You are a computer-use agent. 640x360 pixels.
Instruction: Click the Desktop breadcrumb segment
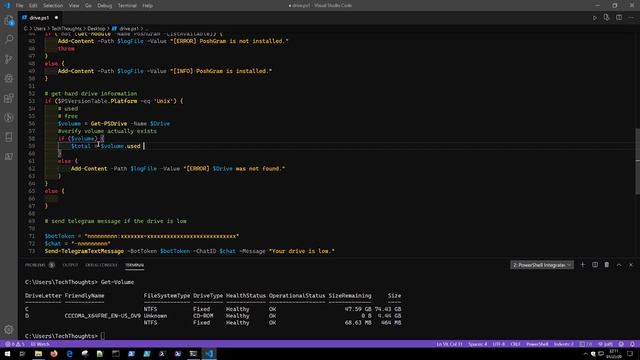(x=96, y=29)
